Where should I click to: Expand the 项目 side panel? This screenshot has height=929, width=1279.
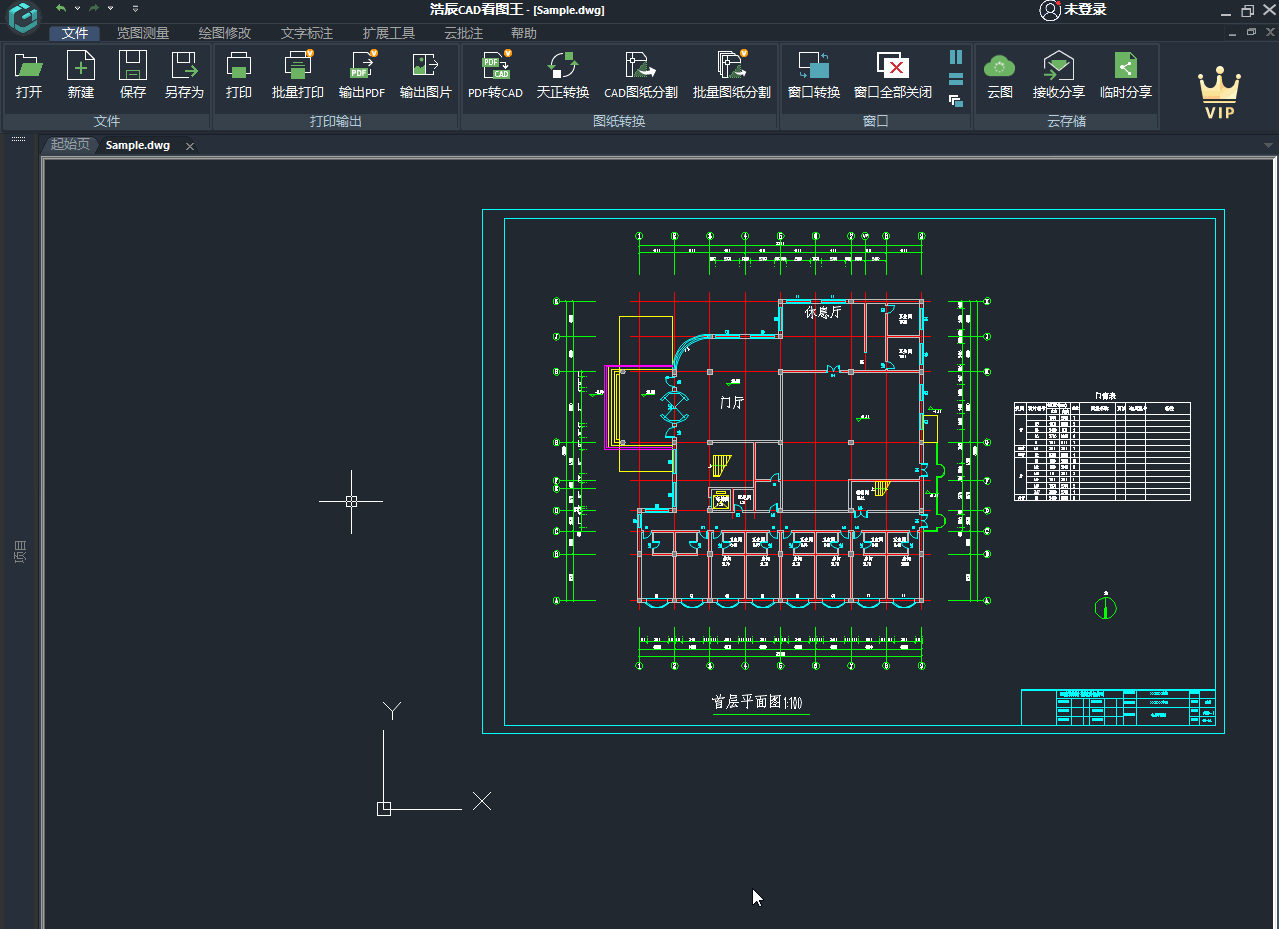click(x=20, y=551)
